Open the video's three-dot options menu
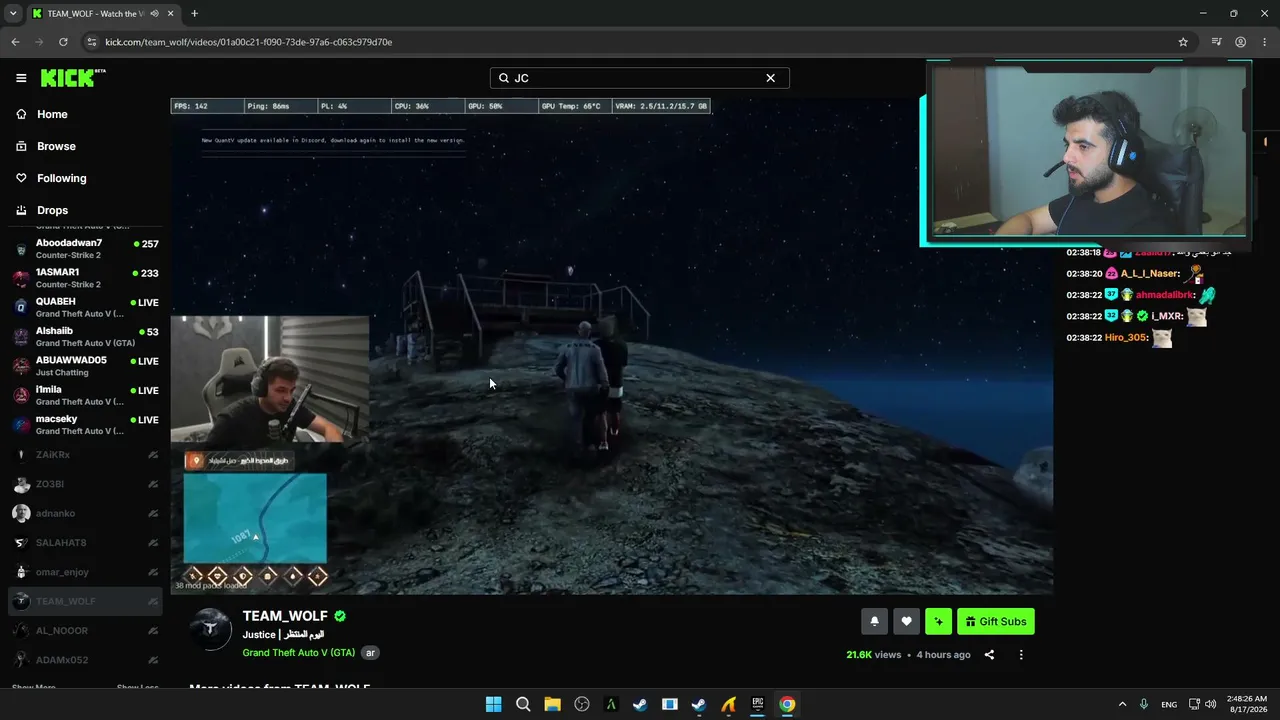The height and width of the screenshot is (720, 1280). [1021, 655]
